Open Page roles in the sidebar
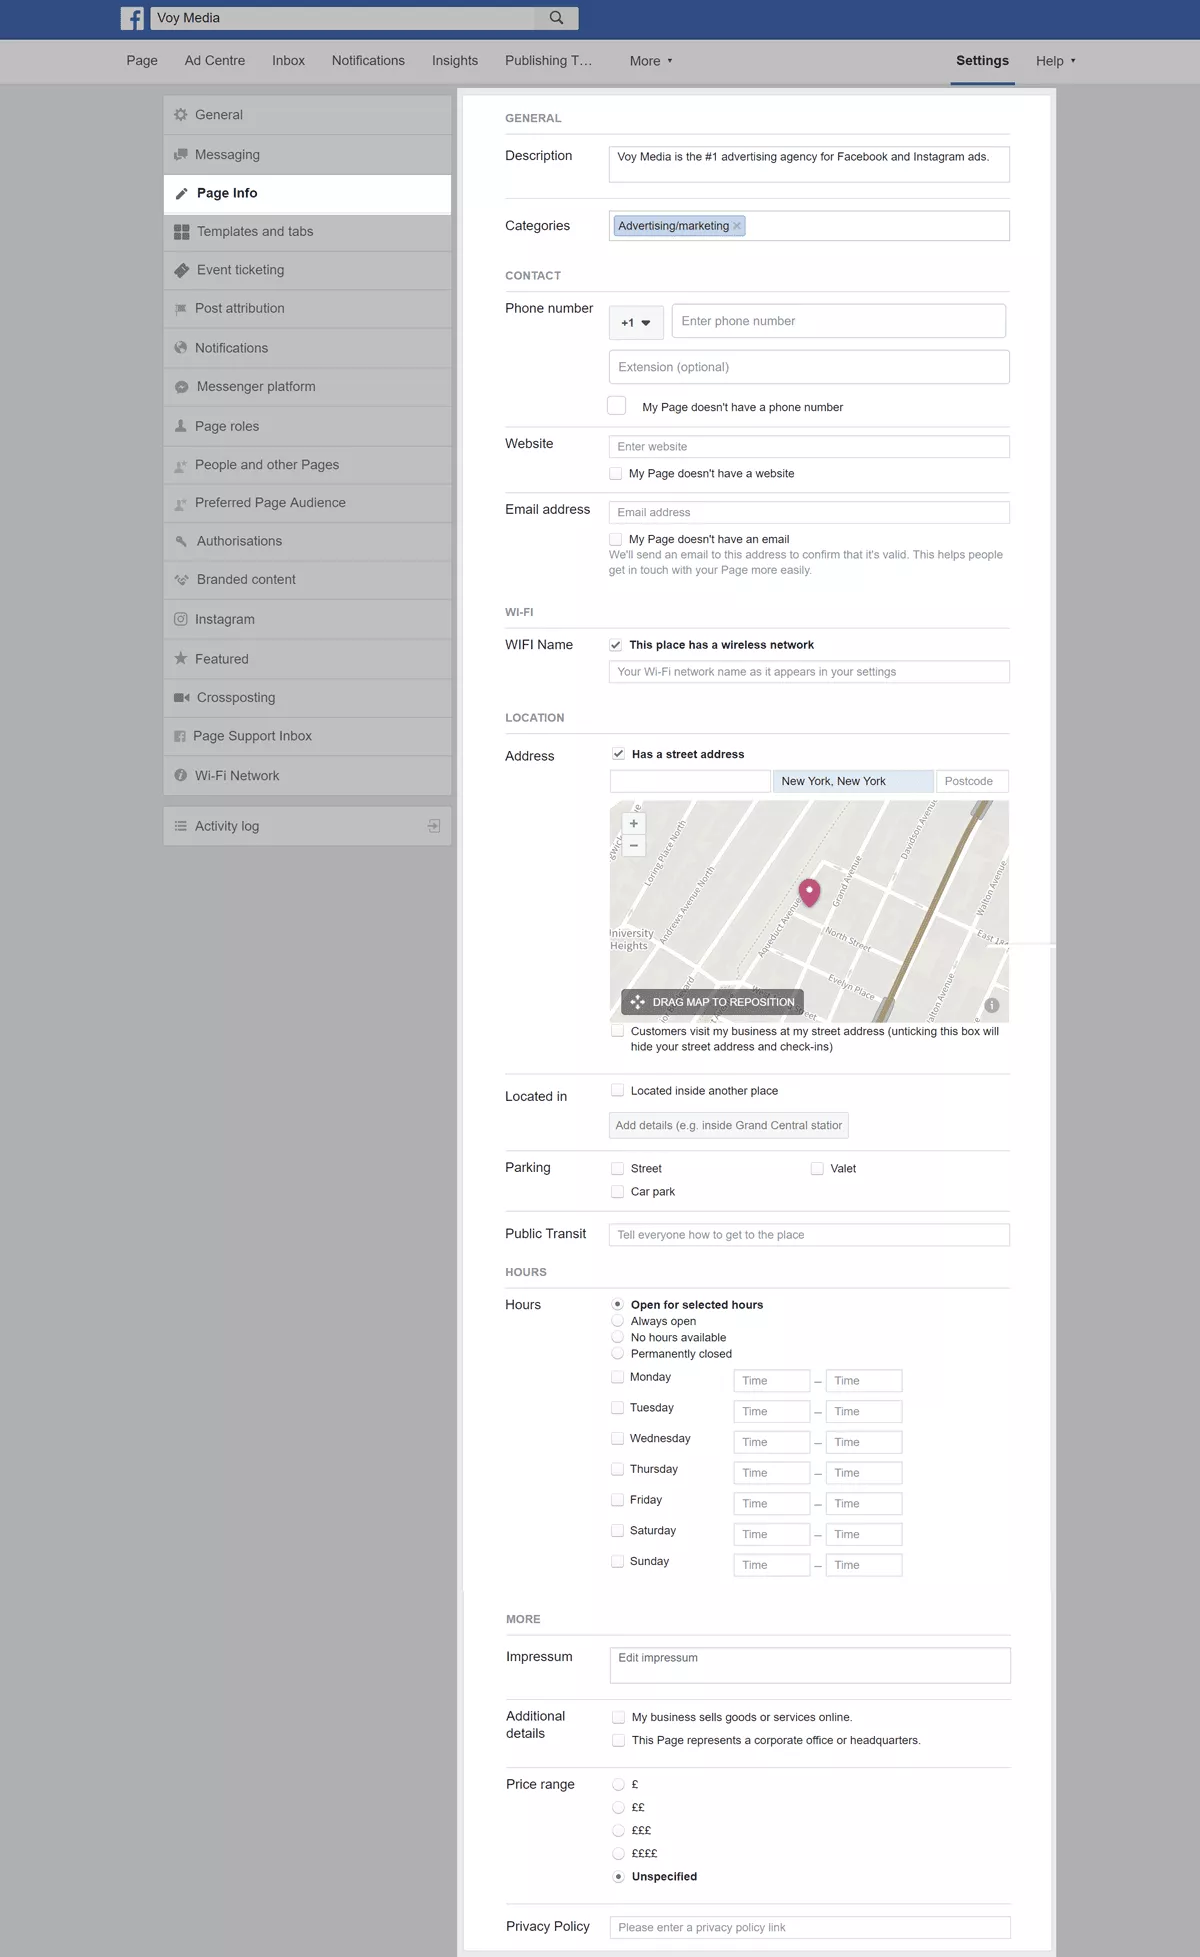Viewport: 1200px width, 1957px height. click(227, 426)
